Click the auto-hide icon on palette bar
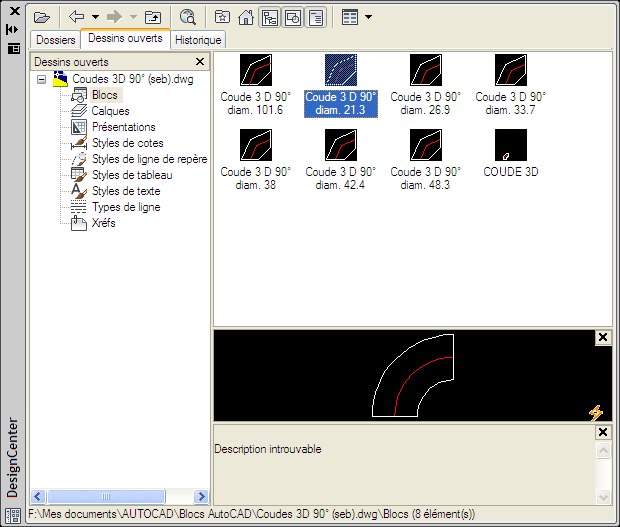620x527 pixels. tap(13, 30)
